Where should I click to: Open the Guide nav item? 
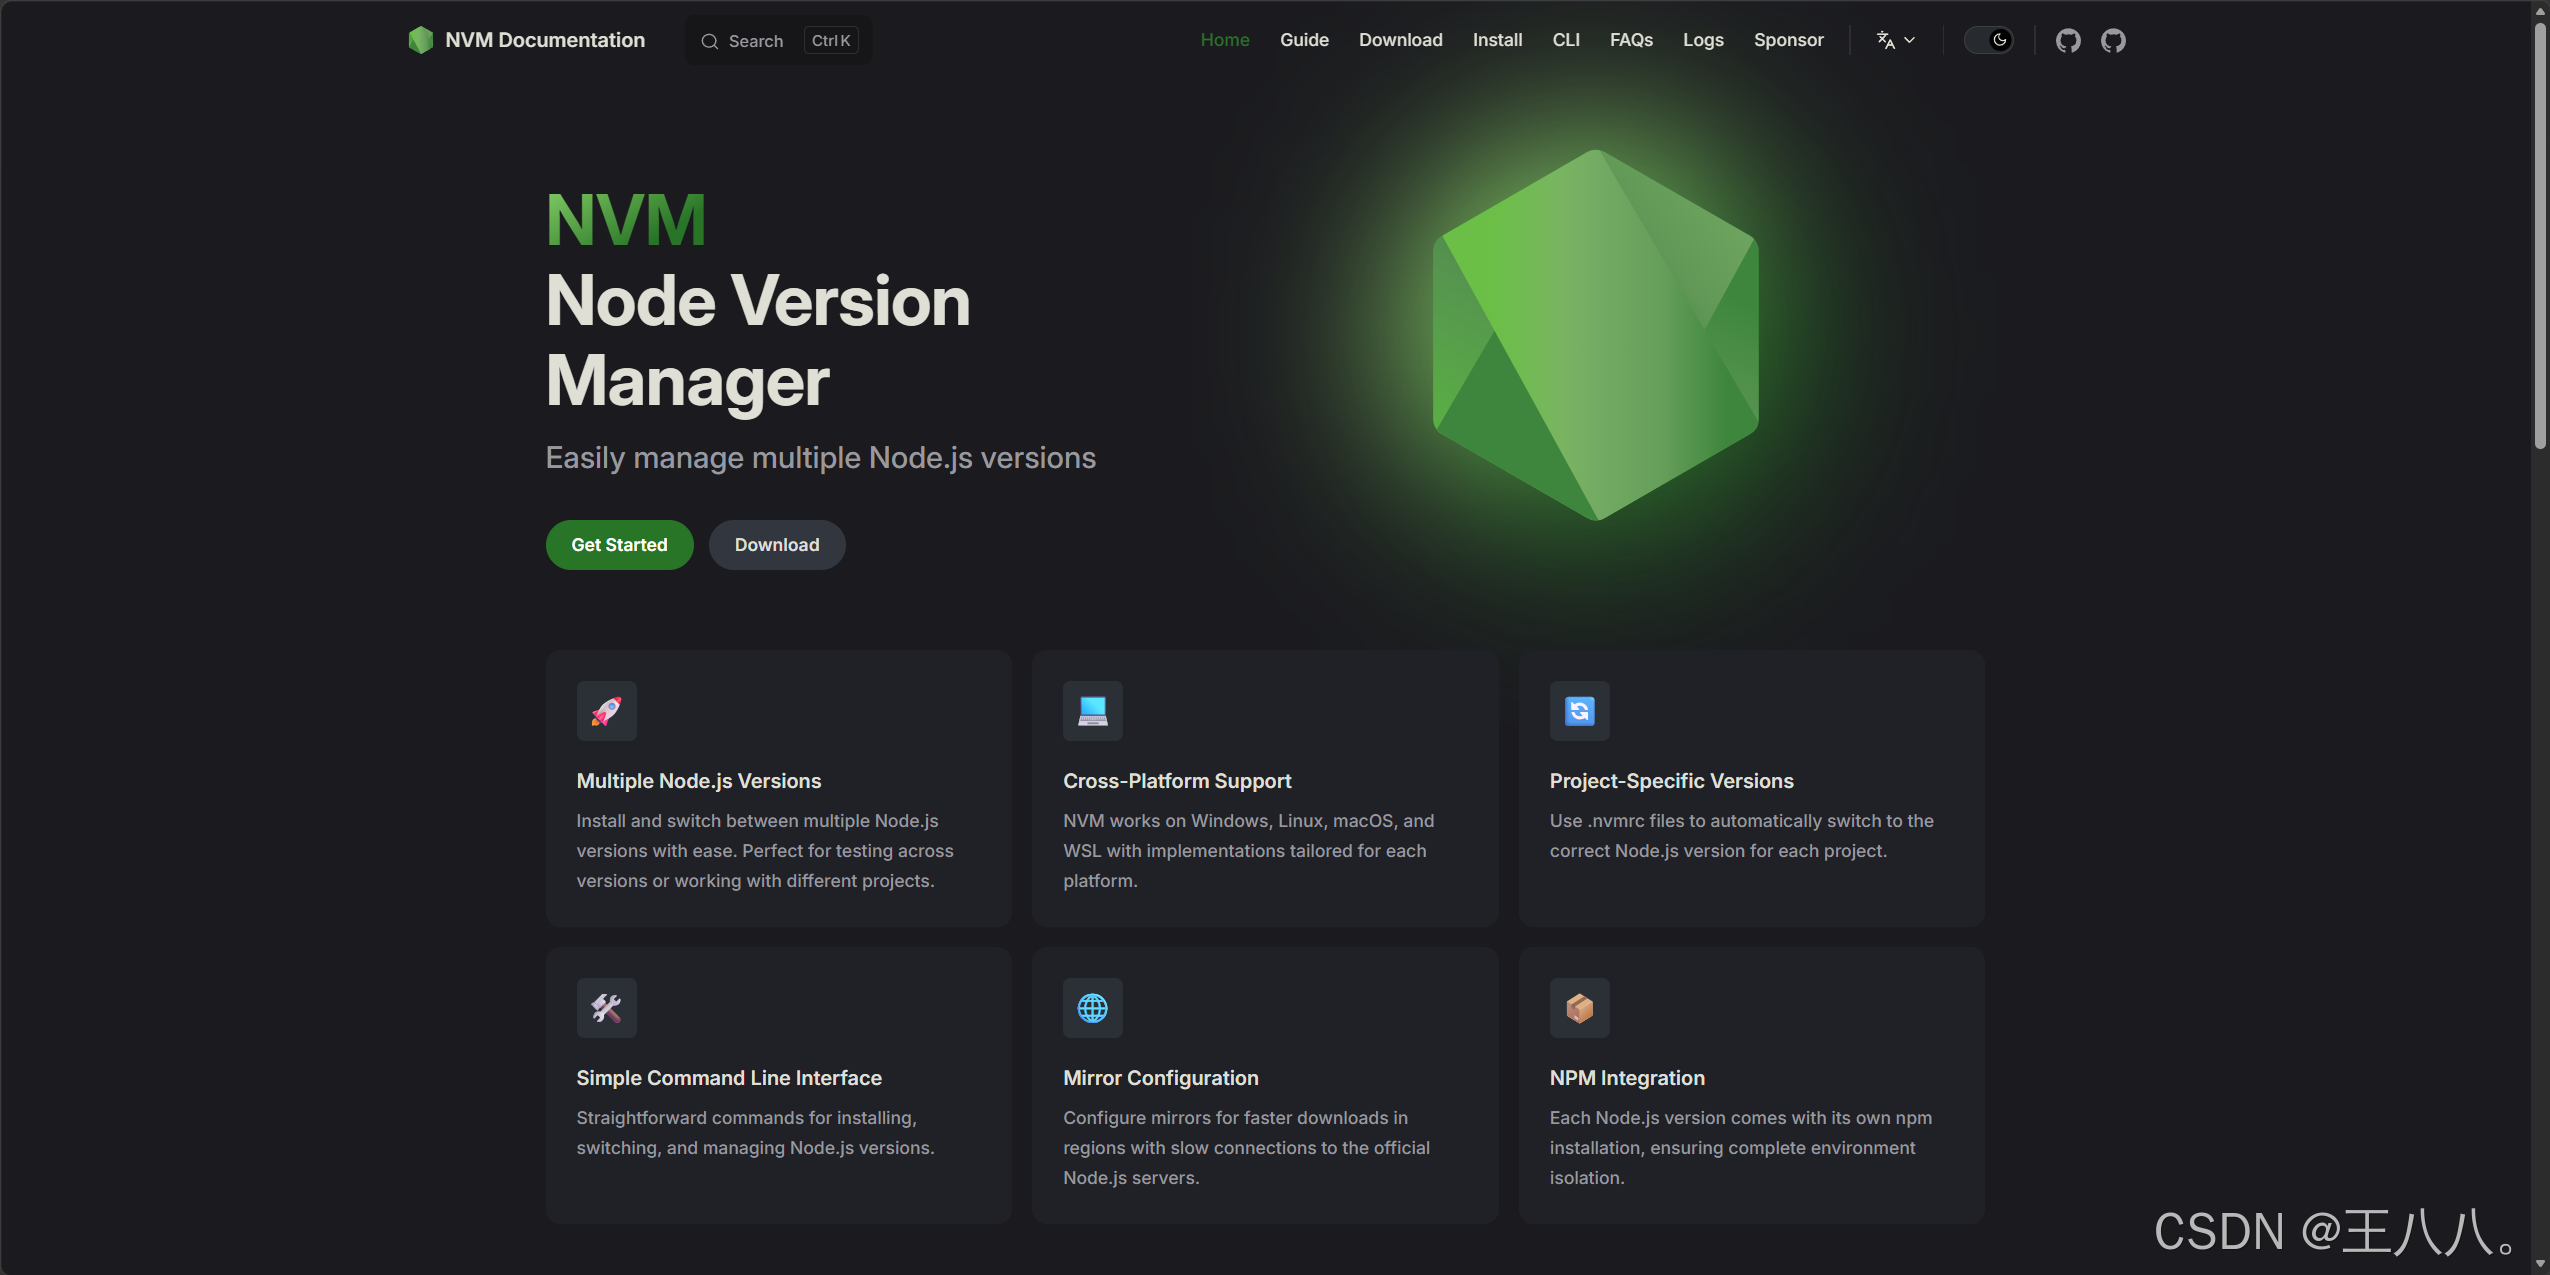point(1304,40)
